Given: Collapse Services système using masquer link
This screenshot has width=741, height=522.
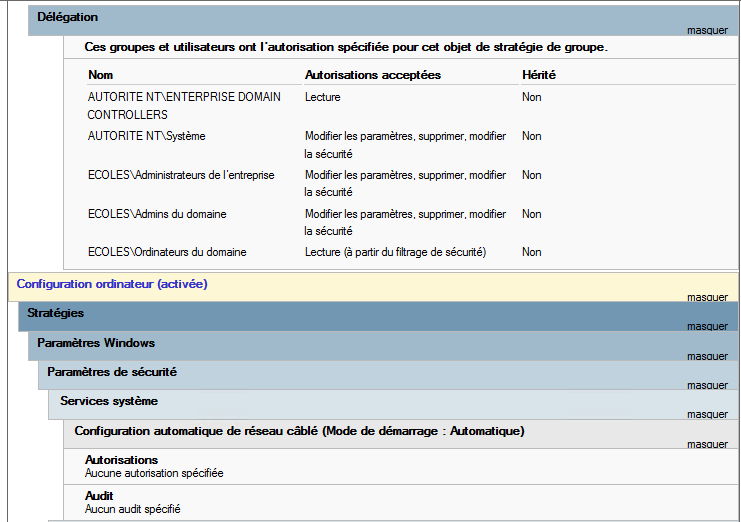Looking at the screenshot, I should [x=707, y=414].
